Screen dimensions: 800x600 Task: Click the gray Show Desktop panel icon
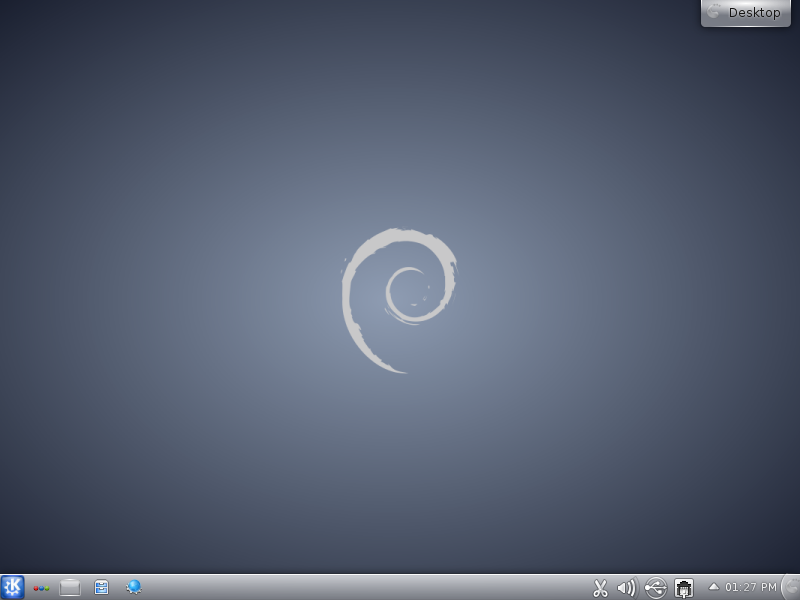point(70,587)
